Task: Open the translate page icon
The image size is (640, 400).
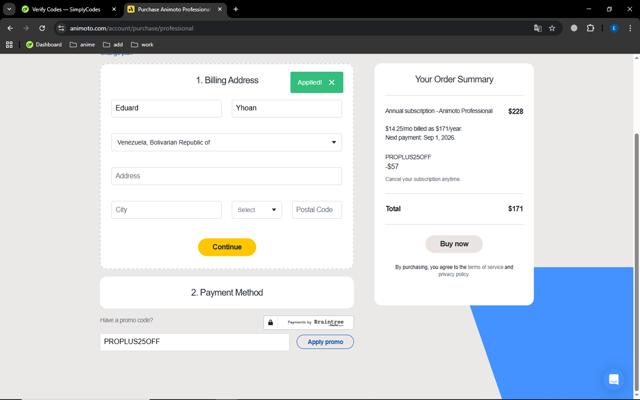Action: point(538,28)
